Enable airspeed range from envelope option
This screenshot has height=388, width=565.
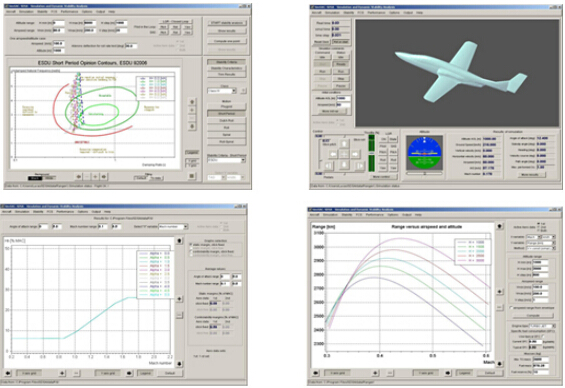(x=511, y=308)
